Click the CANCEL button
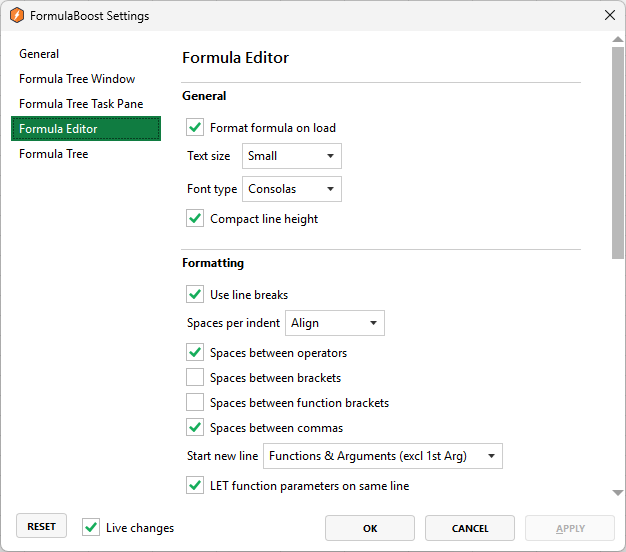 tap(469, 528)
